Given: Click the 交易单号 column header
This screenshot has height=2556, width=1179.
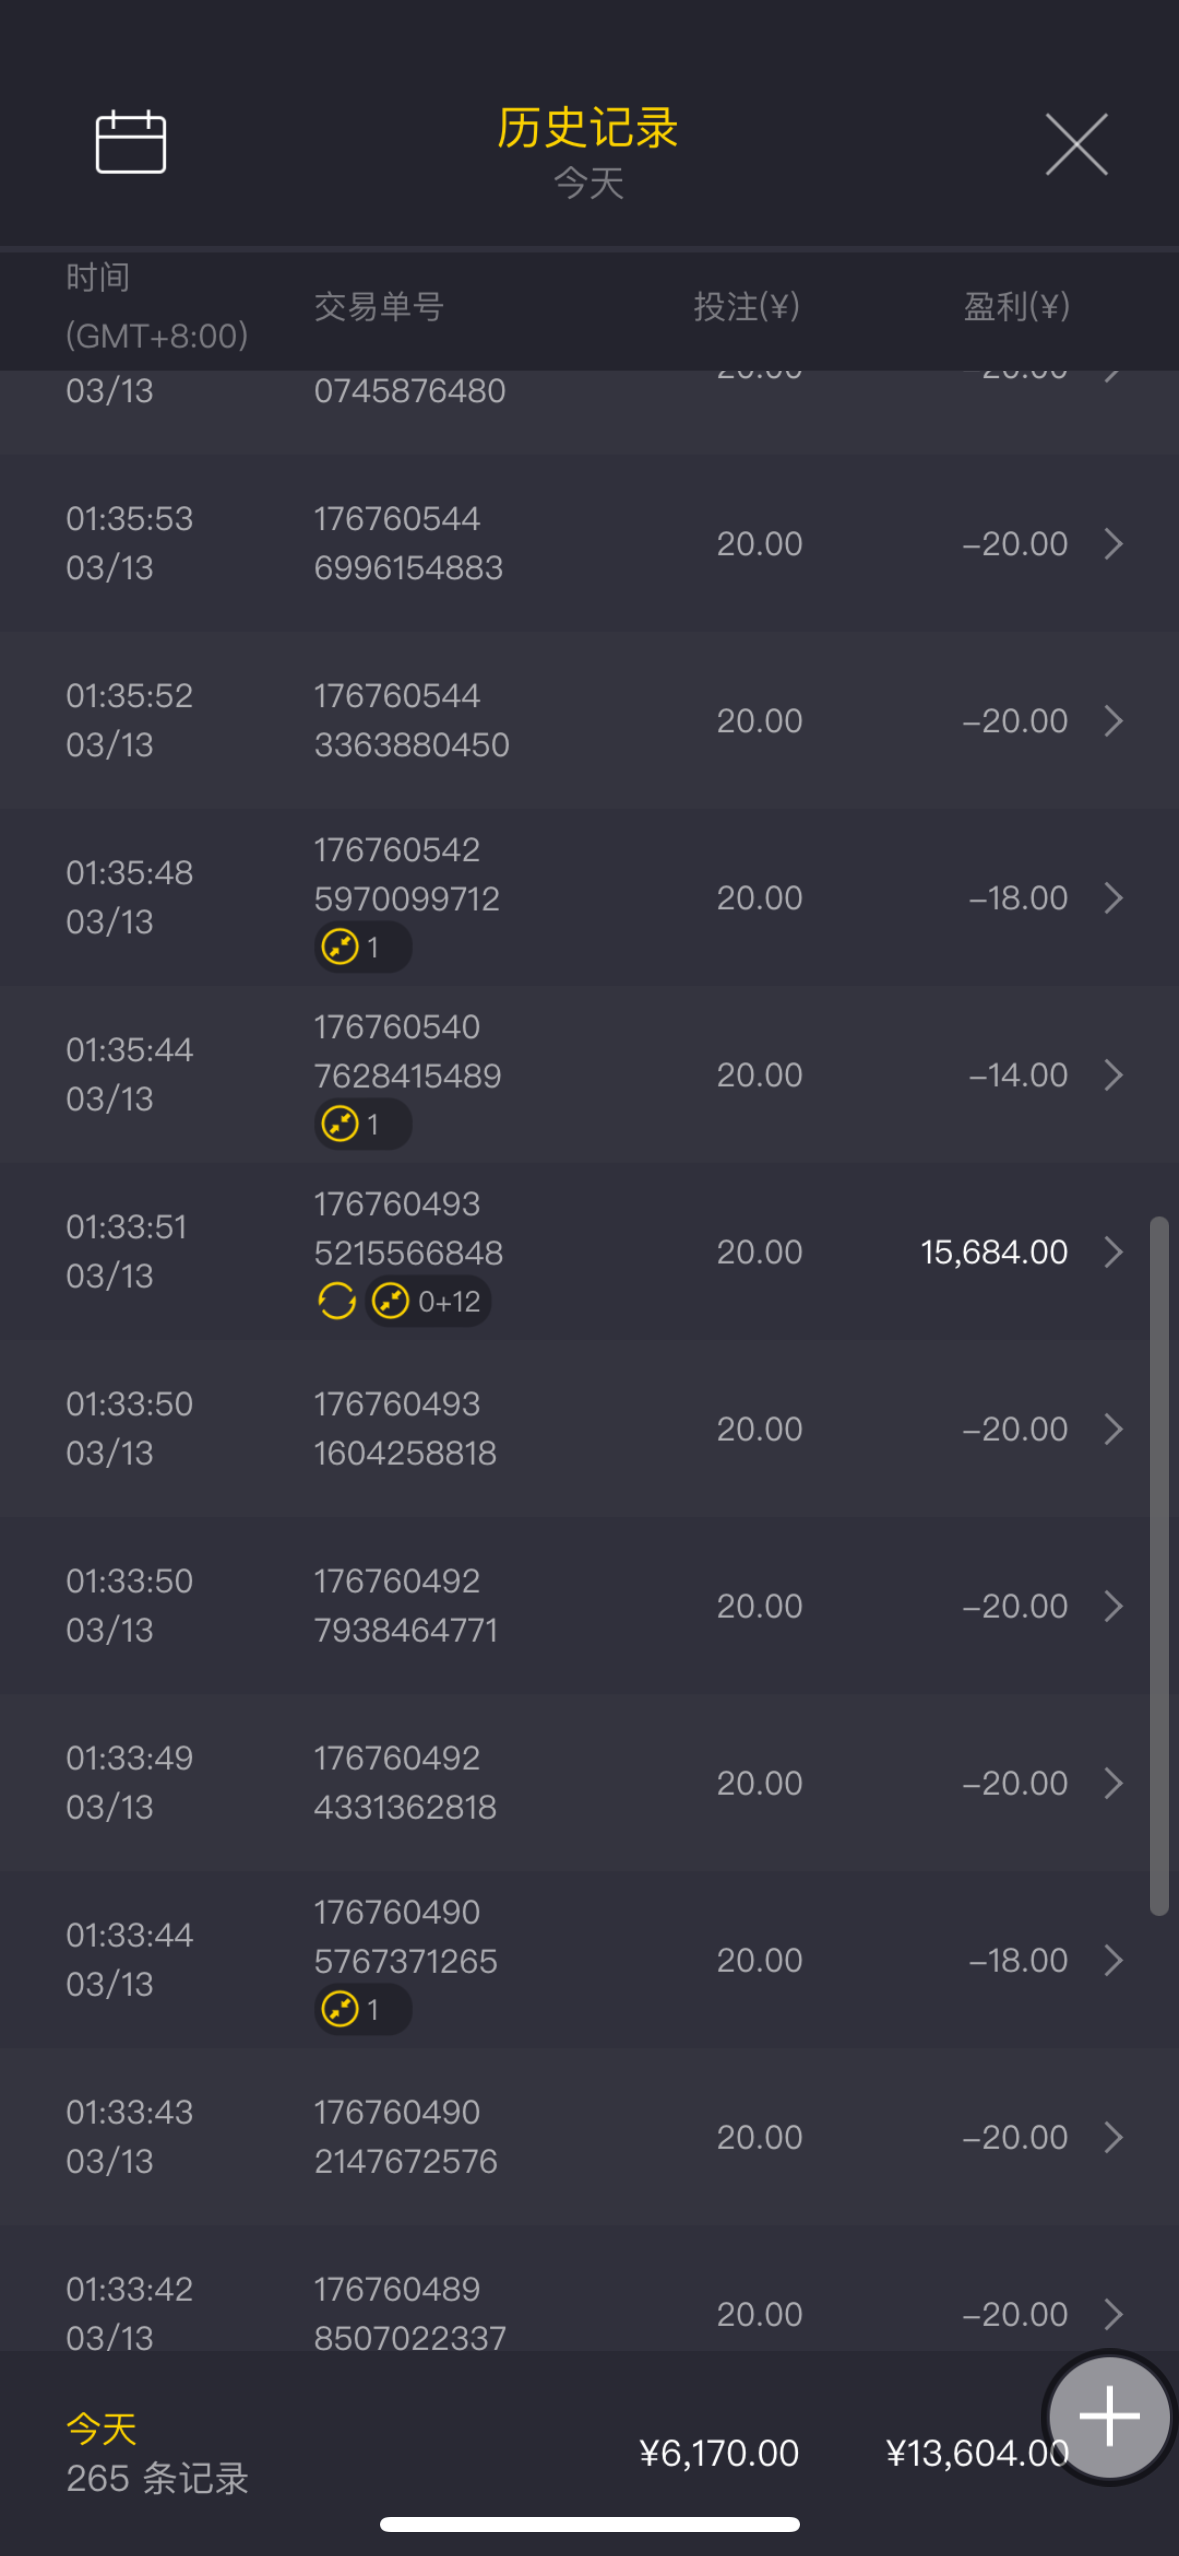Looking at the screenshot, I should click(379, 307).
